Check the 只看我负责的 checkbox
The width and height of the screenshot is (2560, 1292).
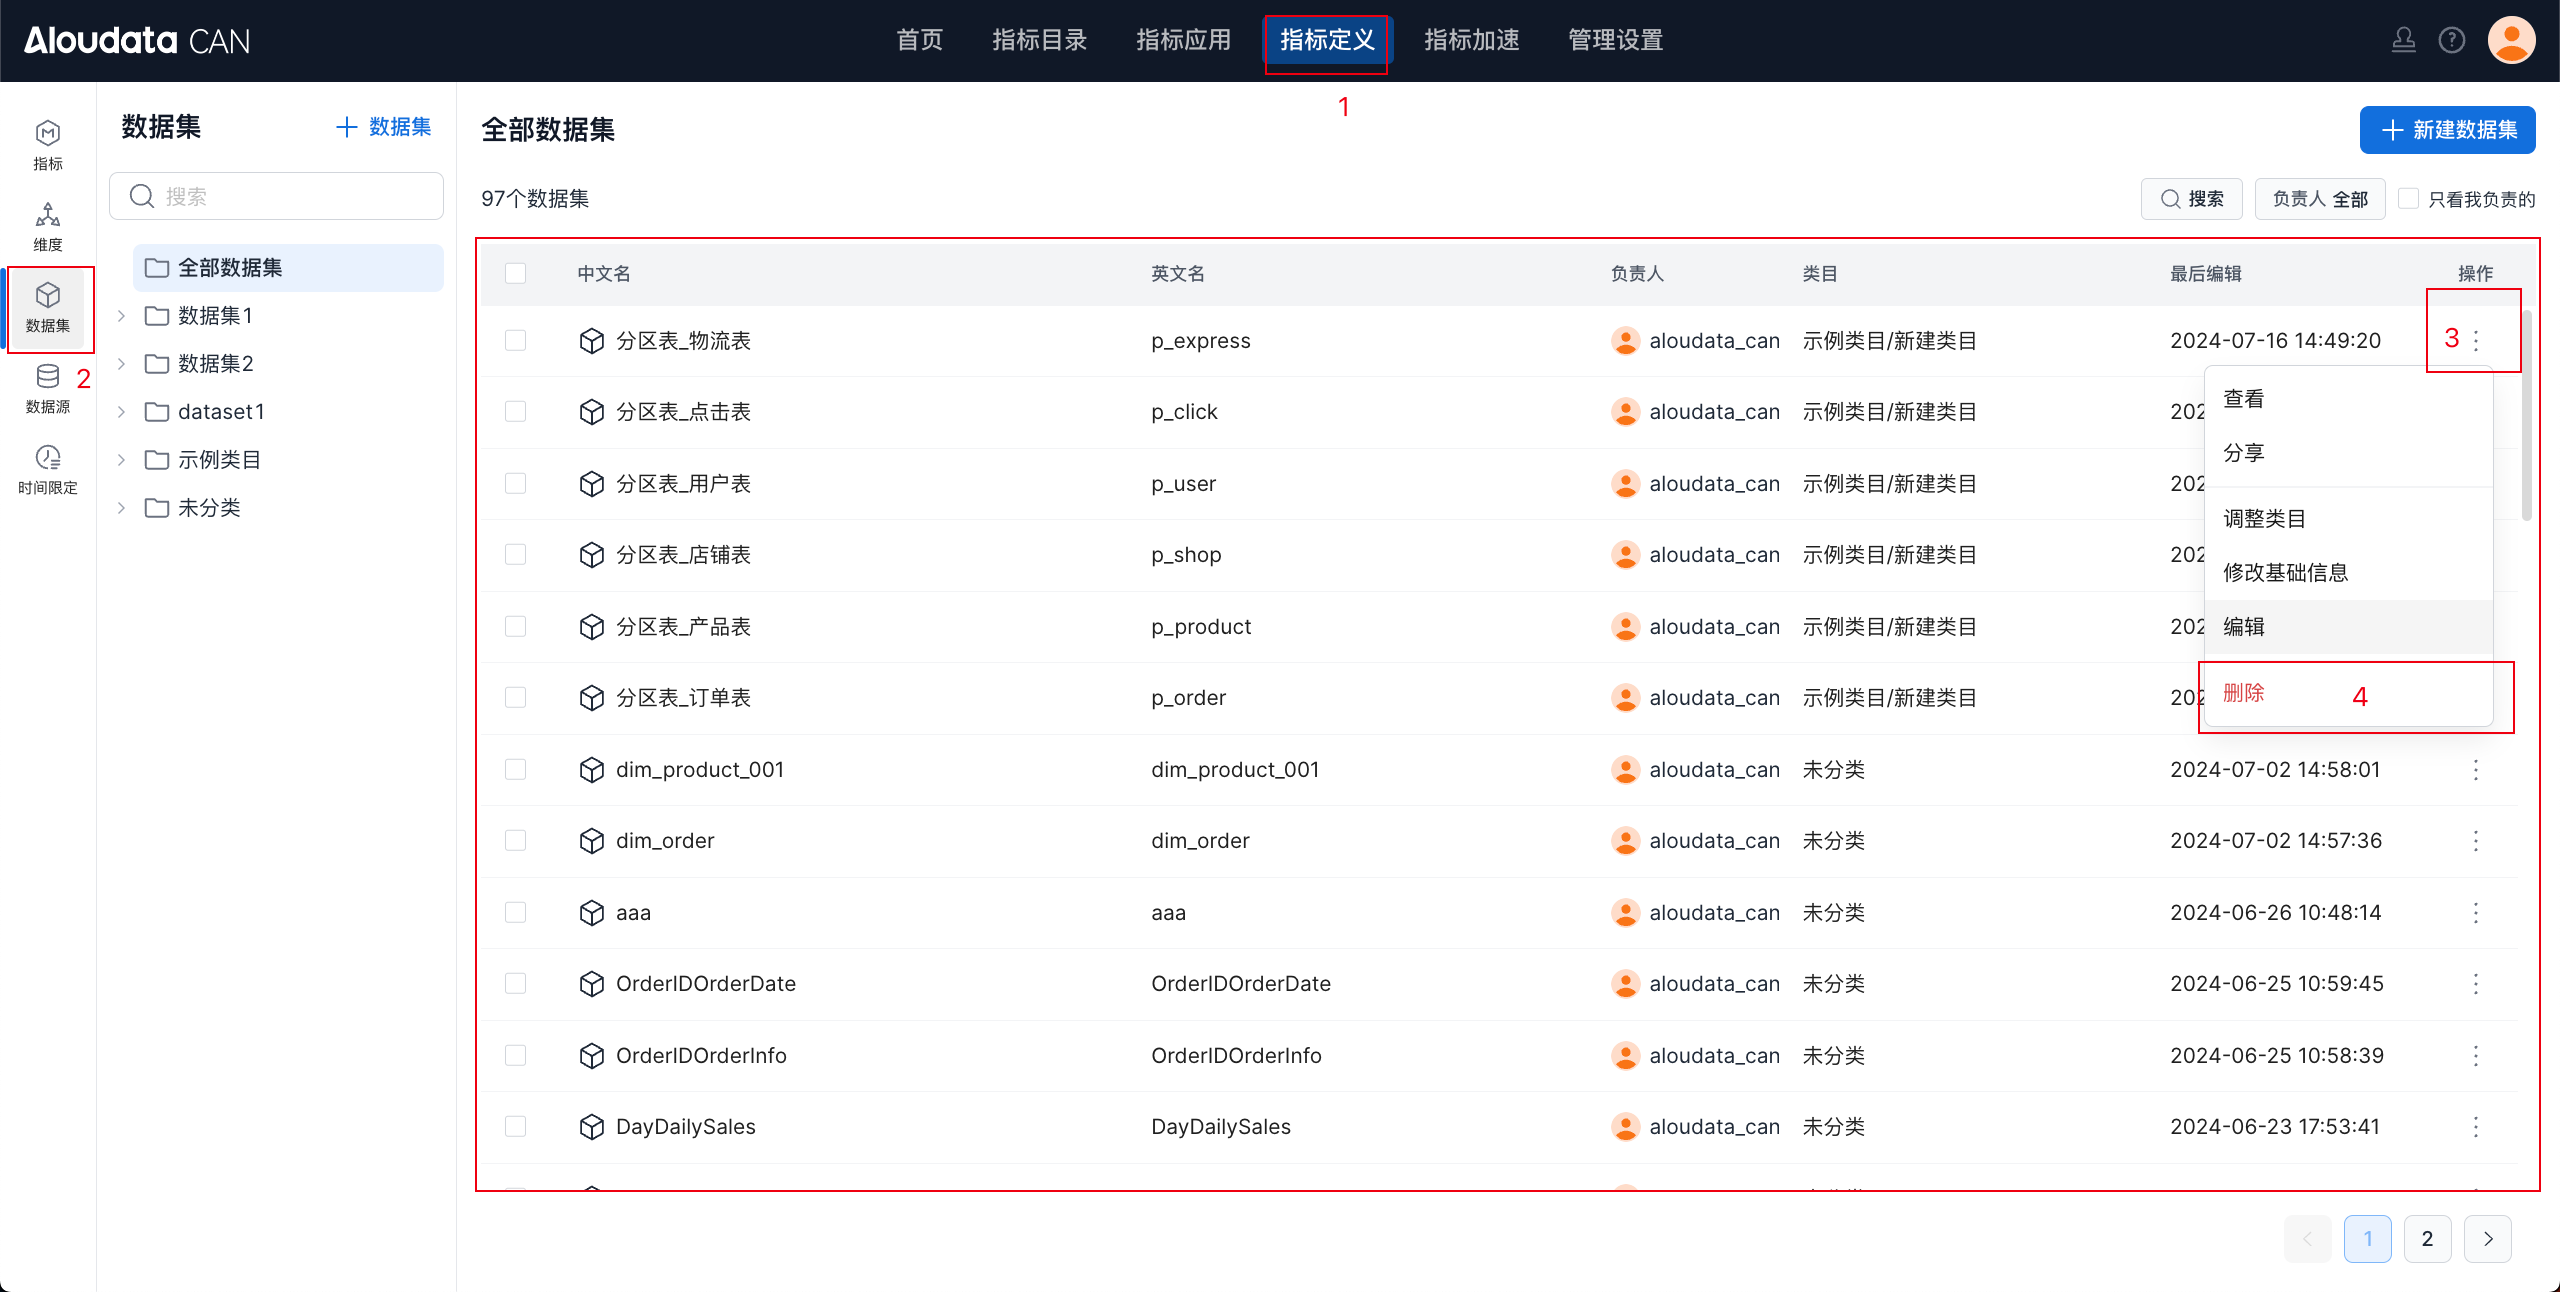click(x=2409, y=199)
